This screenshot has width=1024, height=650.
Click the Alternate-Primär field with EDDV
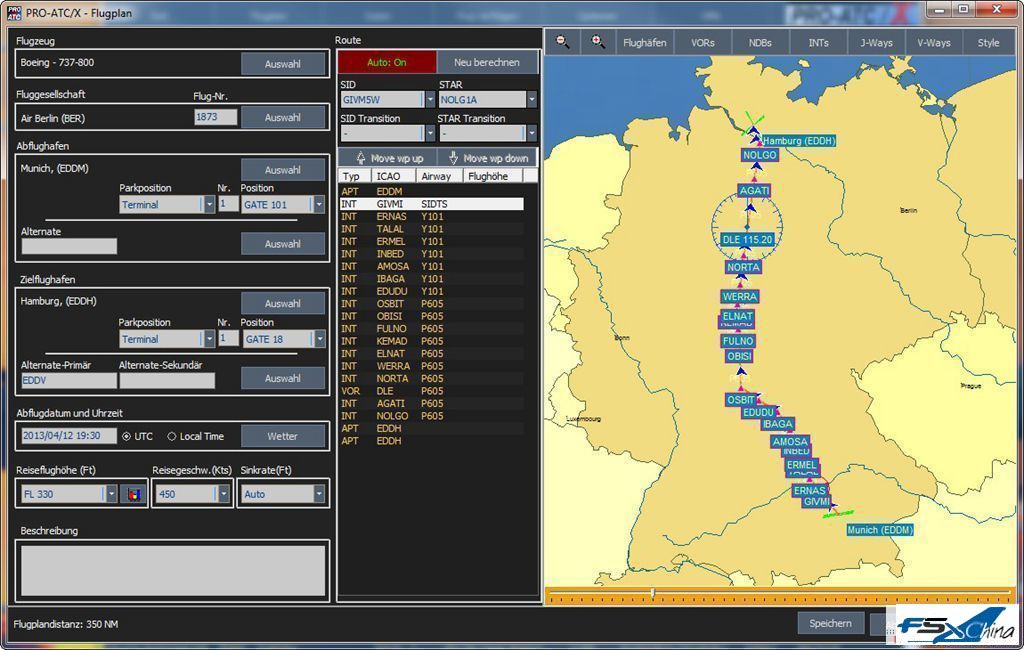pos(69,380)
